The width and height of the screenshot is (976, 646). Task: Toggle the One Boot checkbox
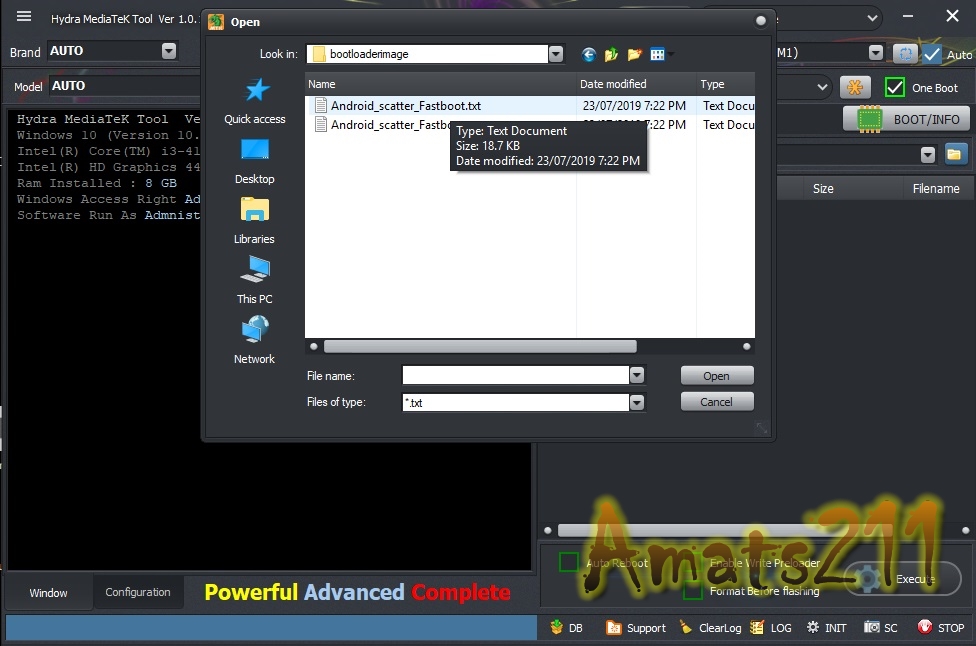click(894, 88)
